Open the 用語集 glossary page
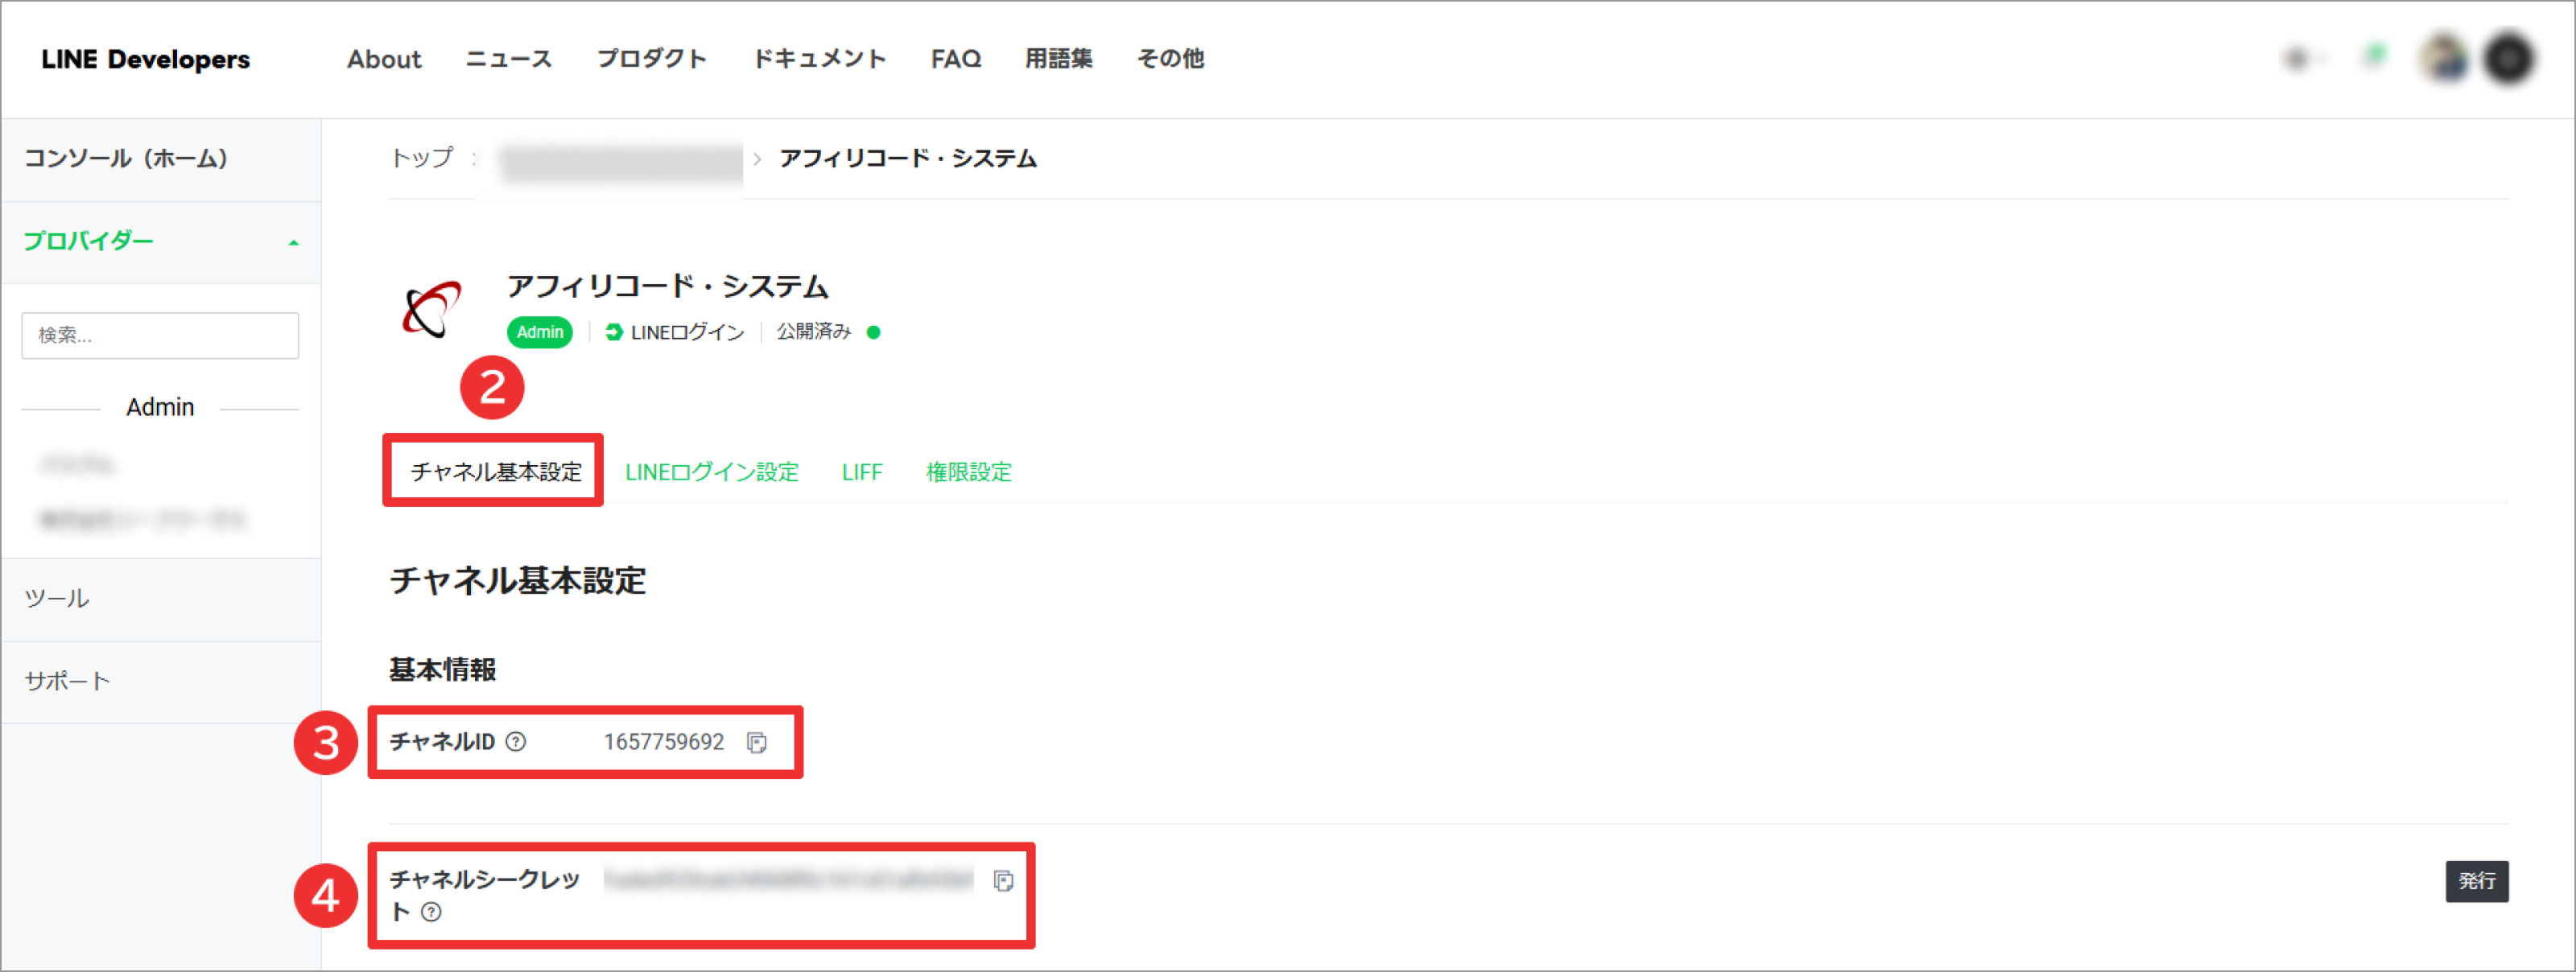The height and width of the screenshot is (972, 2576). [1059, 59]
